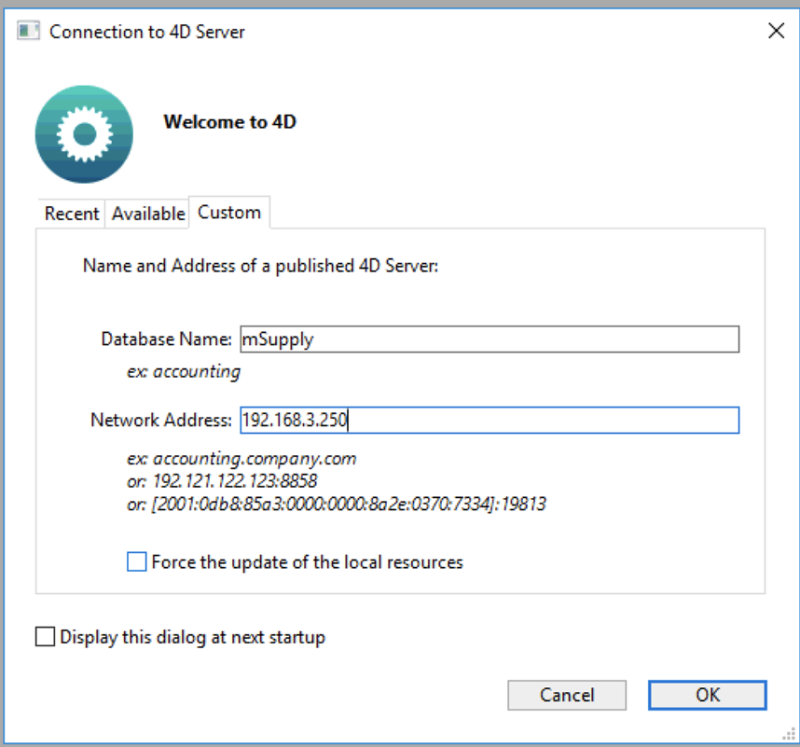Click the application icon in the title bar

28,30
